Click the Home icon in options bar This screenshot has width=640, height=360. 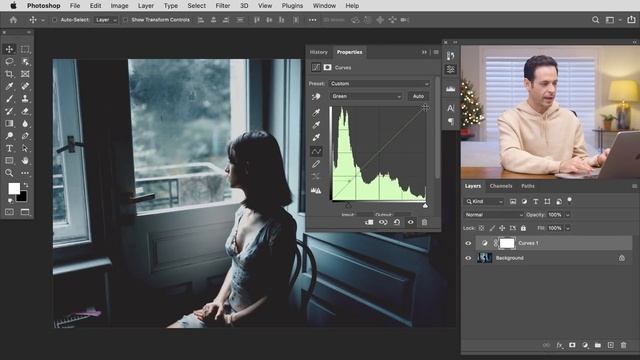pos(13,20)
